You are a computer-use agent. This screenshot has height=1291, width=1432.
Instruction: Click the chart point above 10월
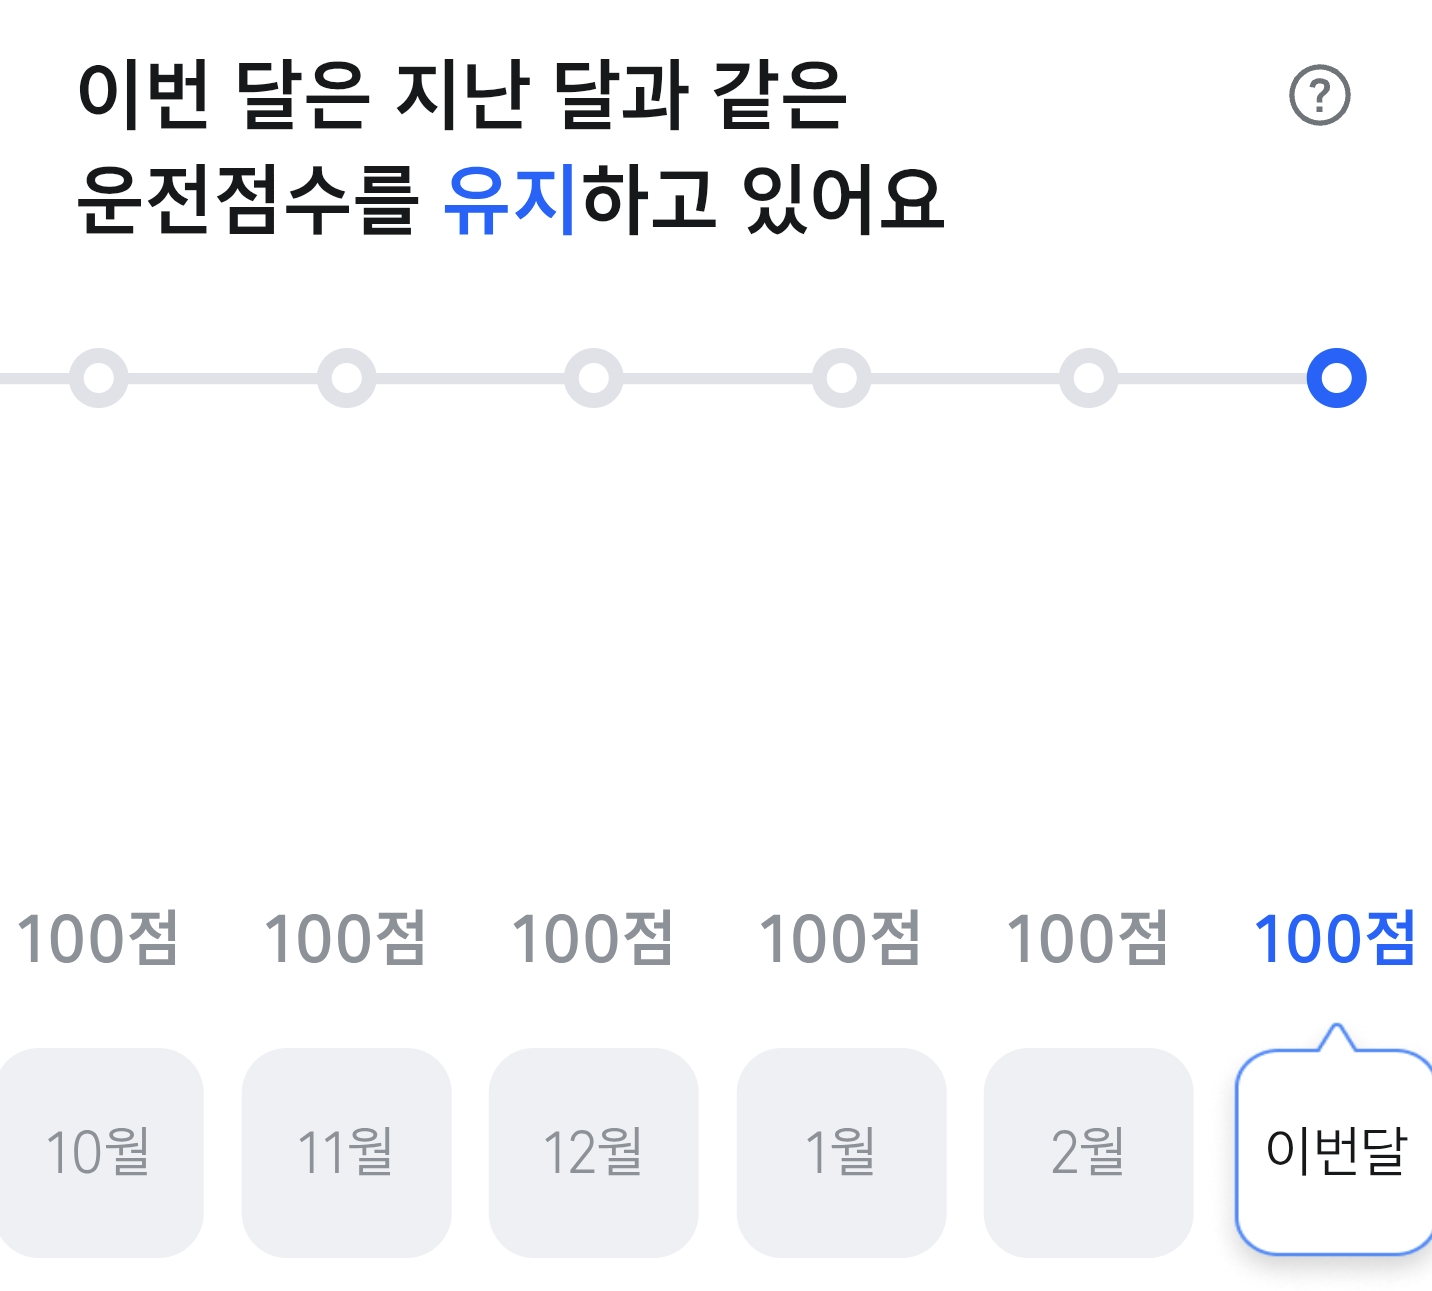coord(99,378)
